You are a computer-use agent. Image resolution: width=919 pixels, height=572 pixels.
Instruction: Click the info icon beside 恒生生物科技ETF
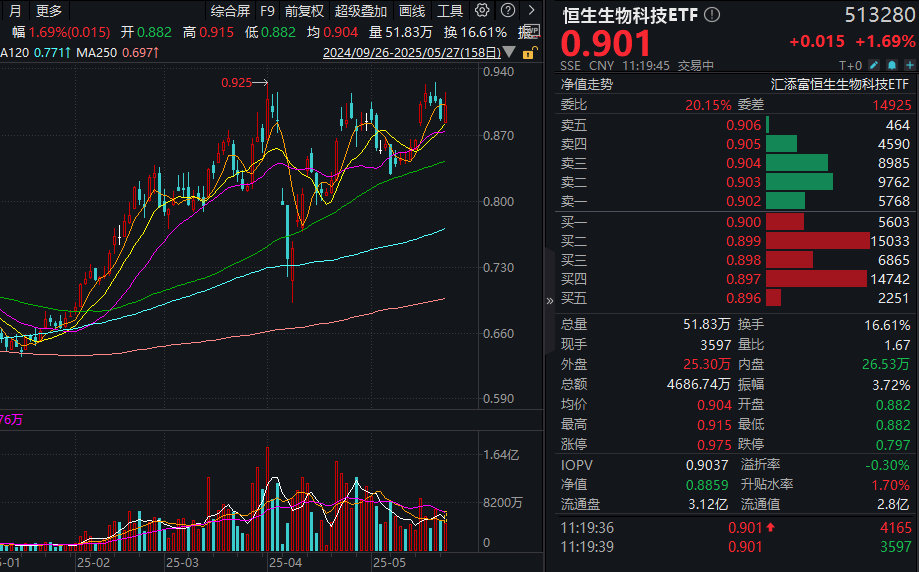click(x=712, y=15)
